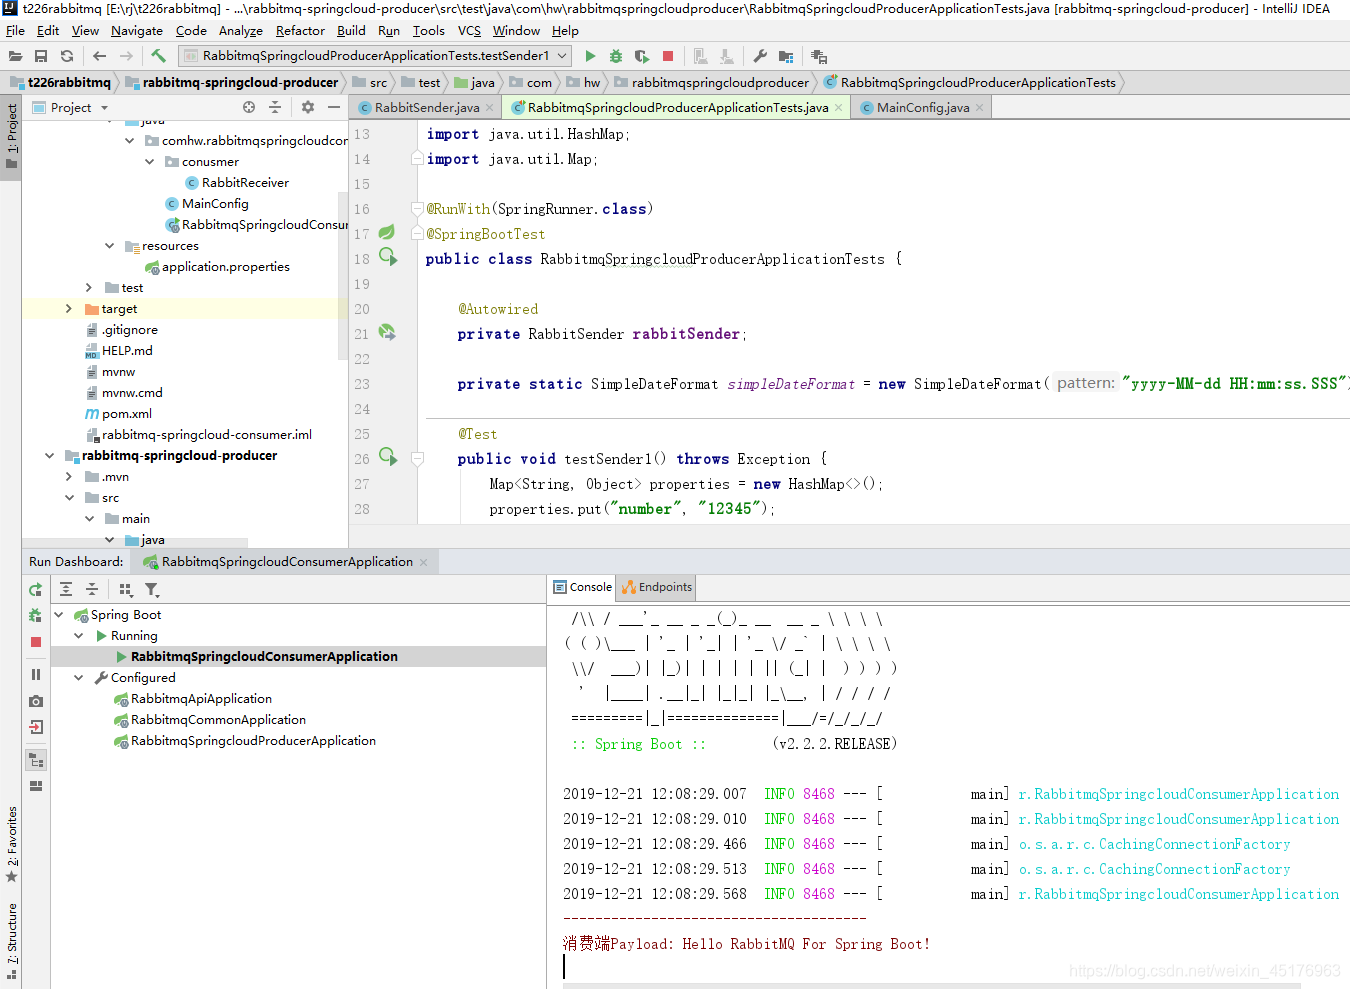
Task: Switch to MainConfig.java editor tab
Action: tap(922, 108)
